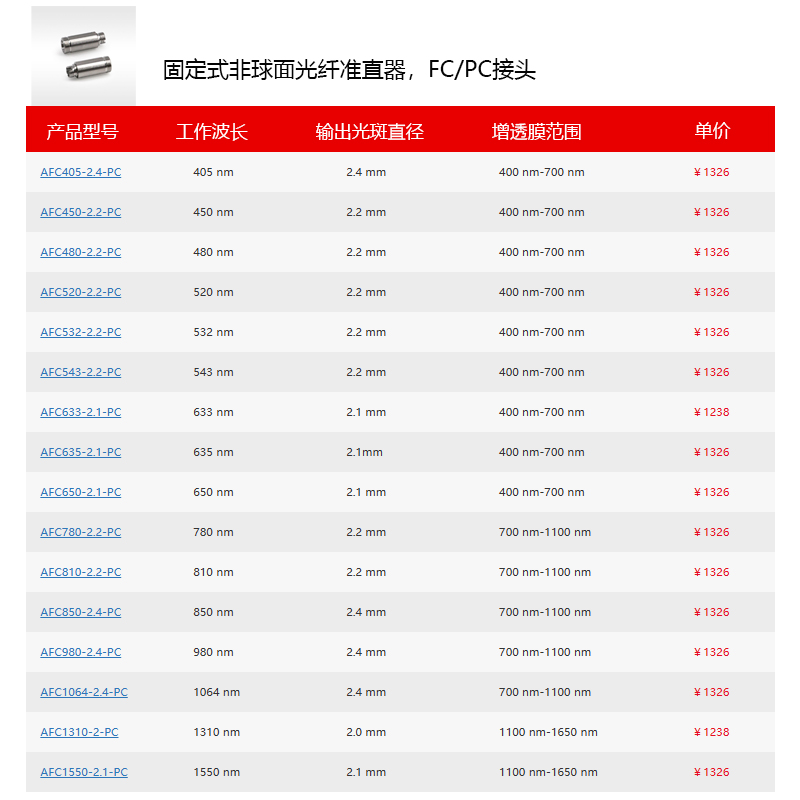Click the 2.1 mm cell in AFC1550 row
800x800 pixels.
tap(366, 772)
